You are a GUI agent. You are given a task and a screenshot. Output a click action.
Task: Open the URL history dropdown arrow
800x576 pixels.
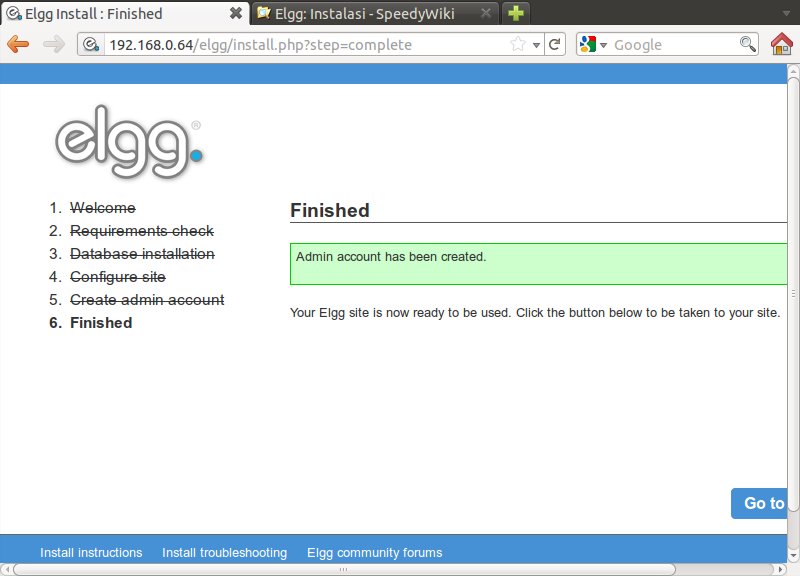[x=536, y=45]
